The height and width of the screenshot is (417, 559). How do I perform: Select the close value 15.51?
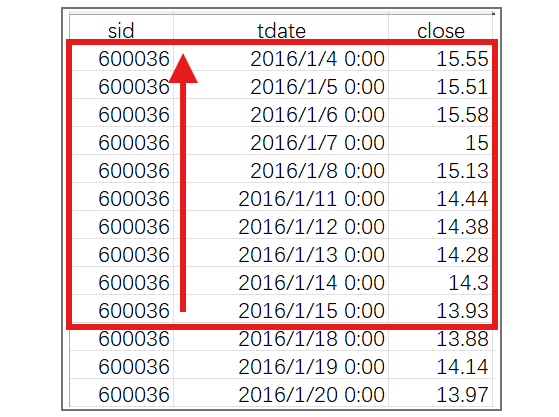click(441, 85)
